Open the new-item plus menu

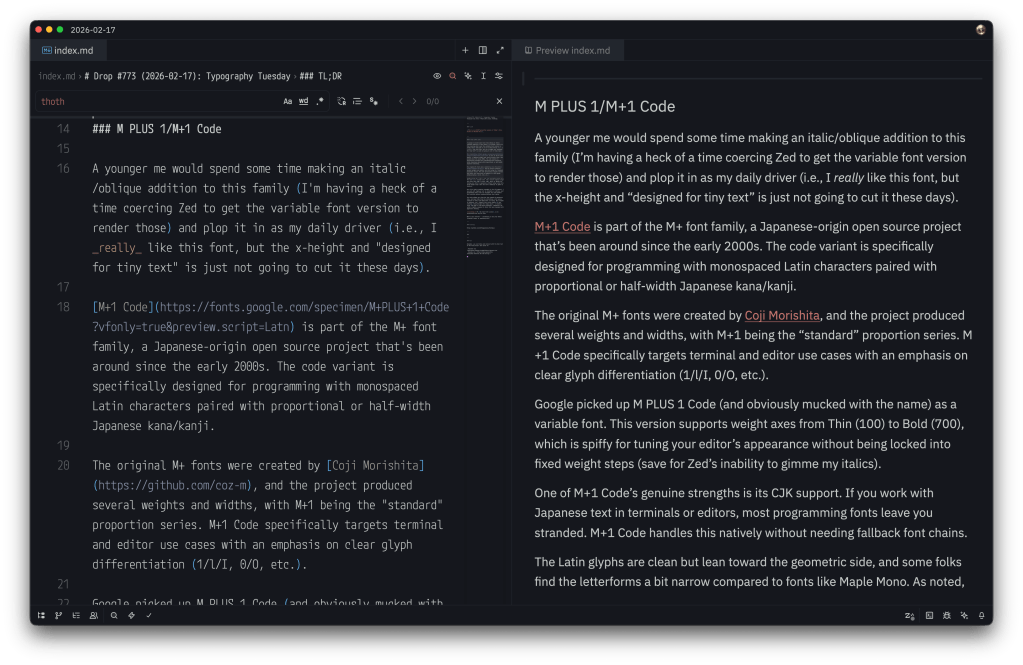coord(465,50)
